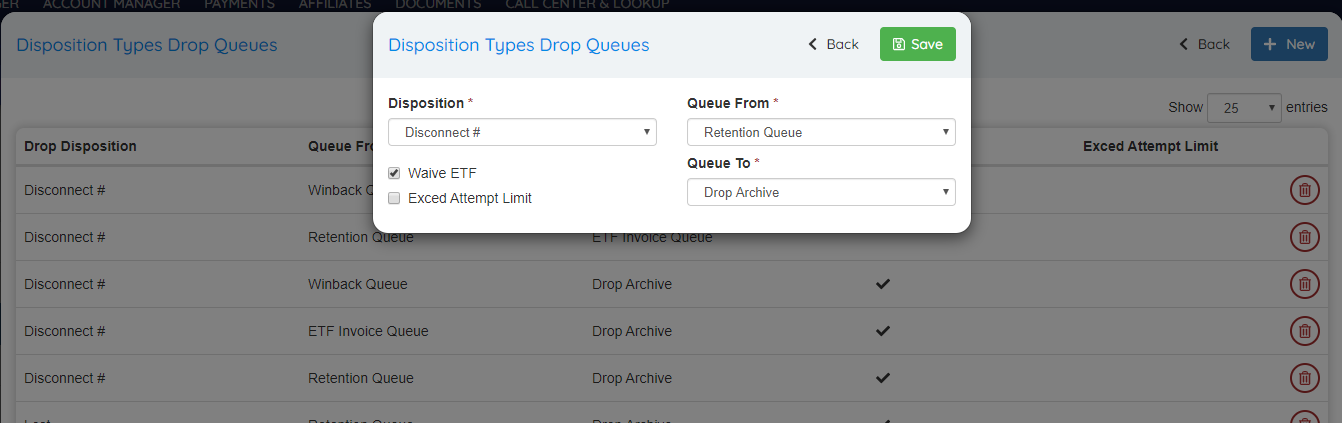Delete the ETF Invoice Queue to Drop Archive row

pyautogui.click(x=1304, y=331)
